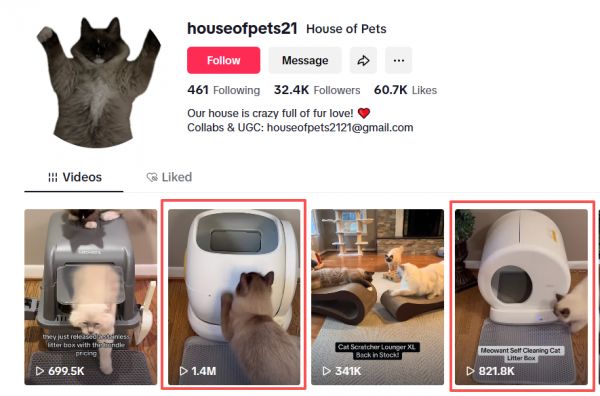Click the play icon on 821.8K video
This screenshot has height=396, width=600.
point(470,371)
